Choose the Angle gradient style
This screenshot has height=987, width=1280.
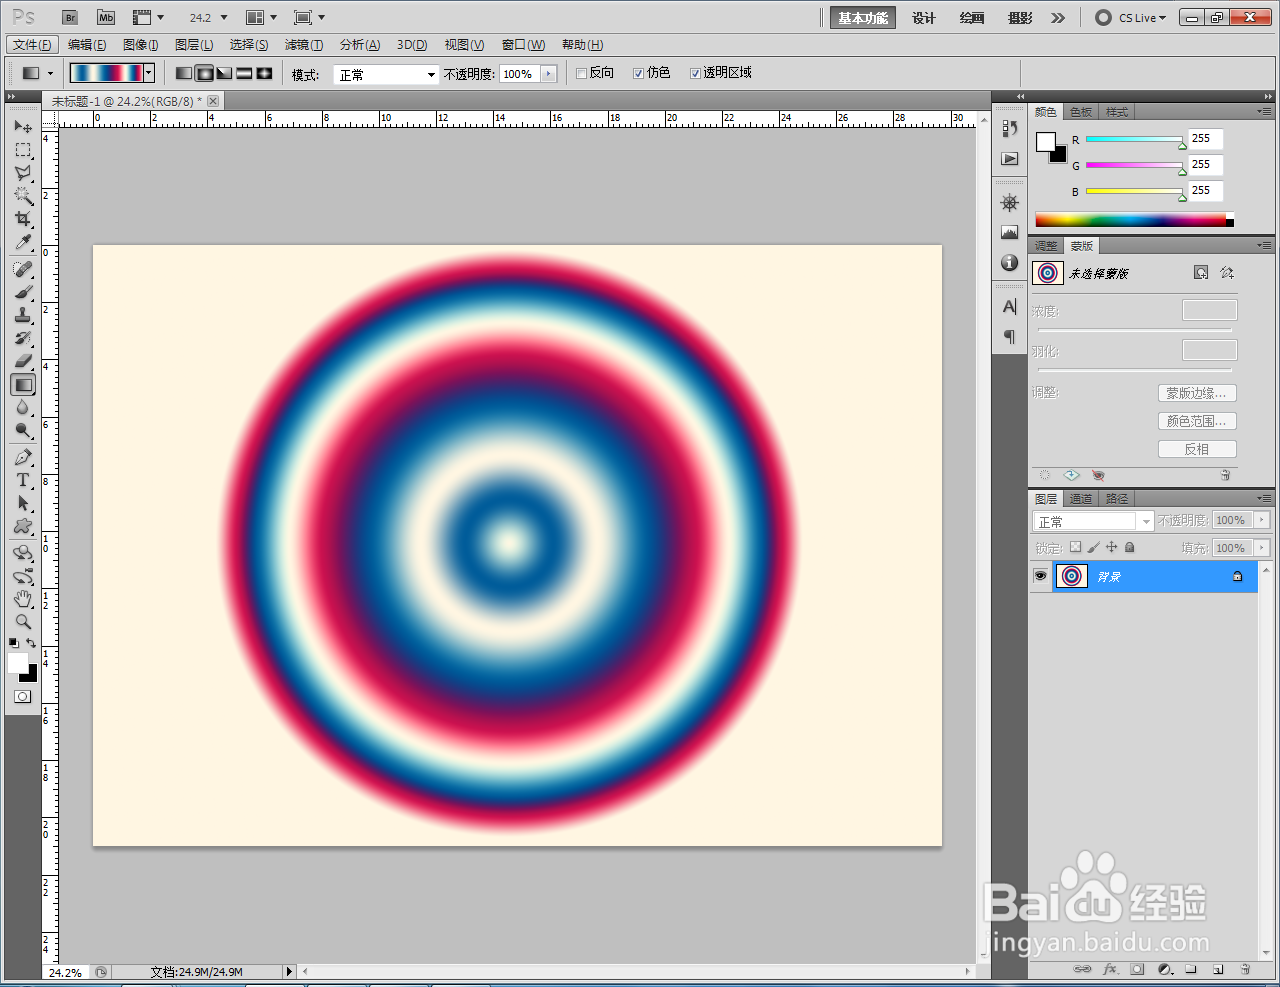click(x=224, y=73)
